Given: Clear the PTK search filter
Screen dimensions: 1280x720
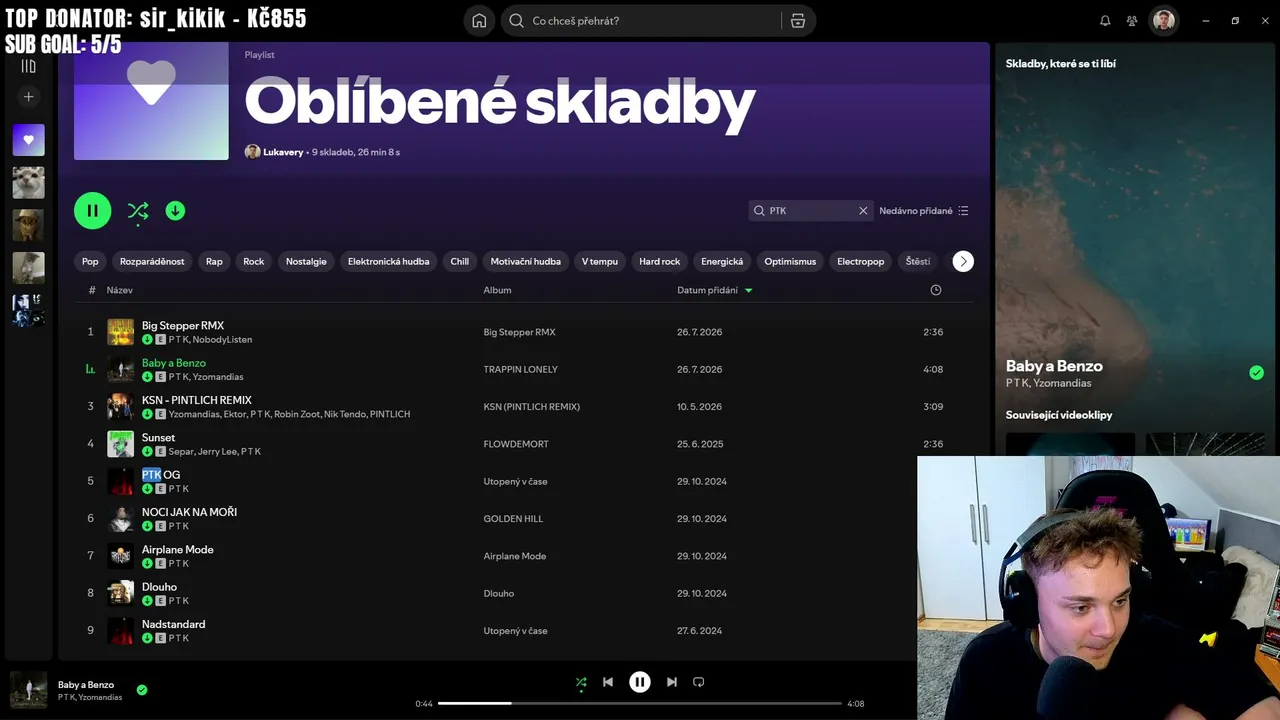Looking at the screenshot, I should [863, 211].
